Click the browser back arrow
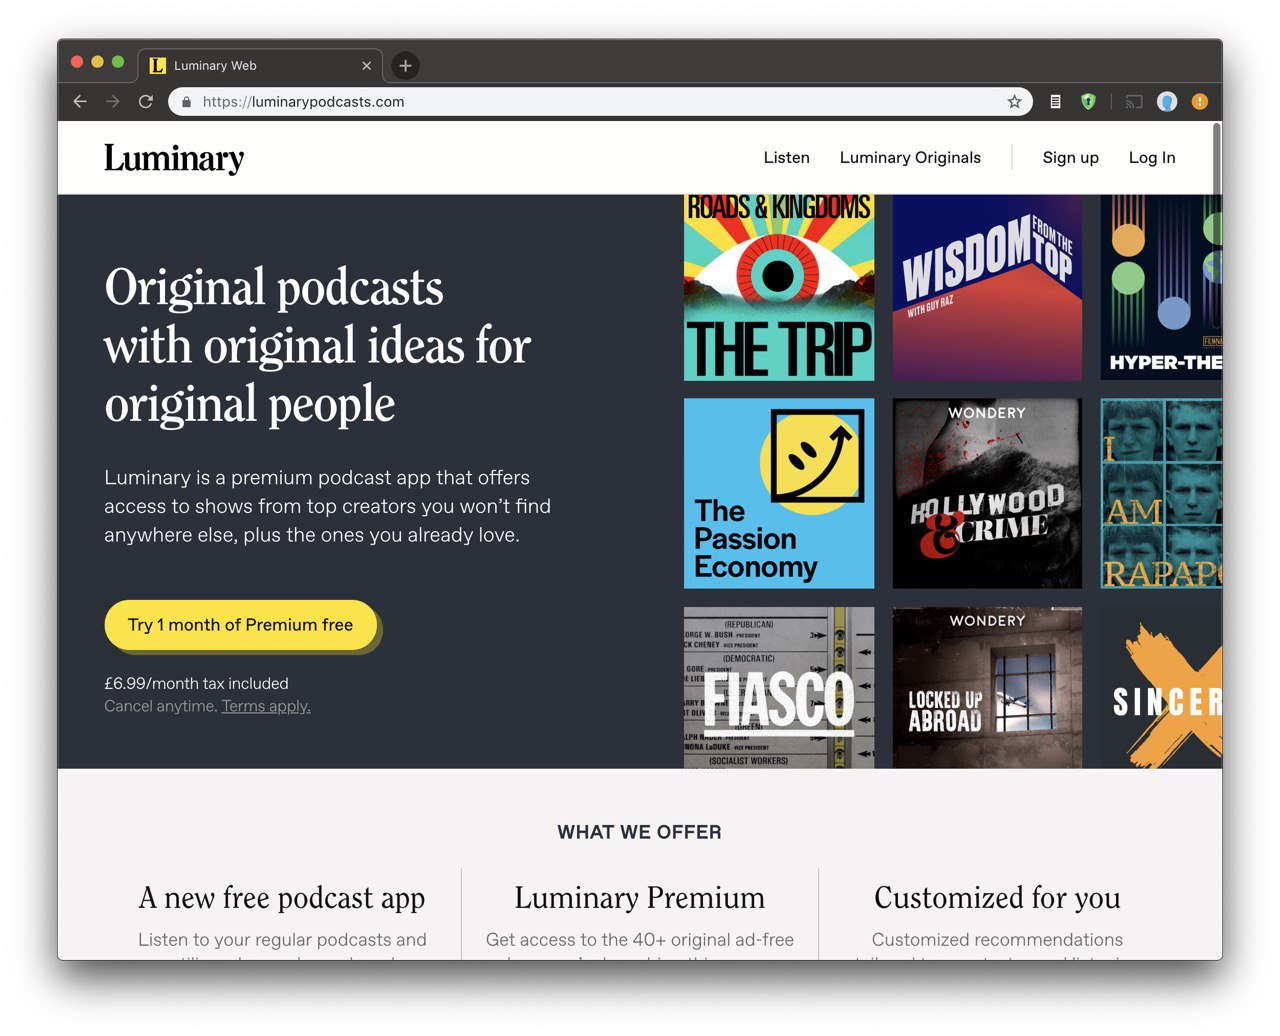Screen dimensions: 1280x1036 80,102
